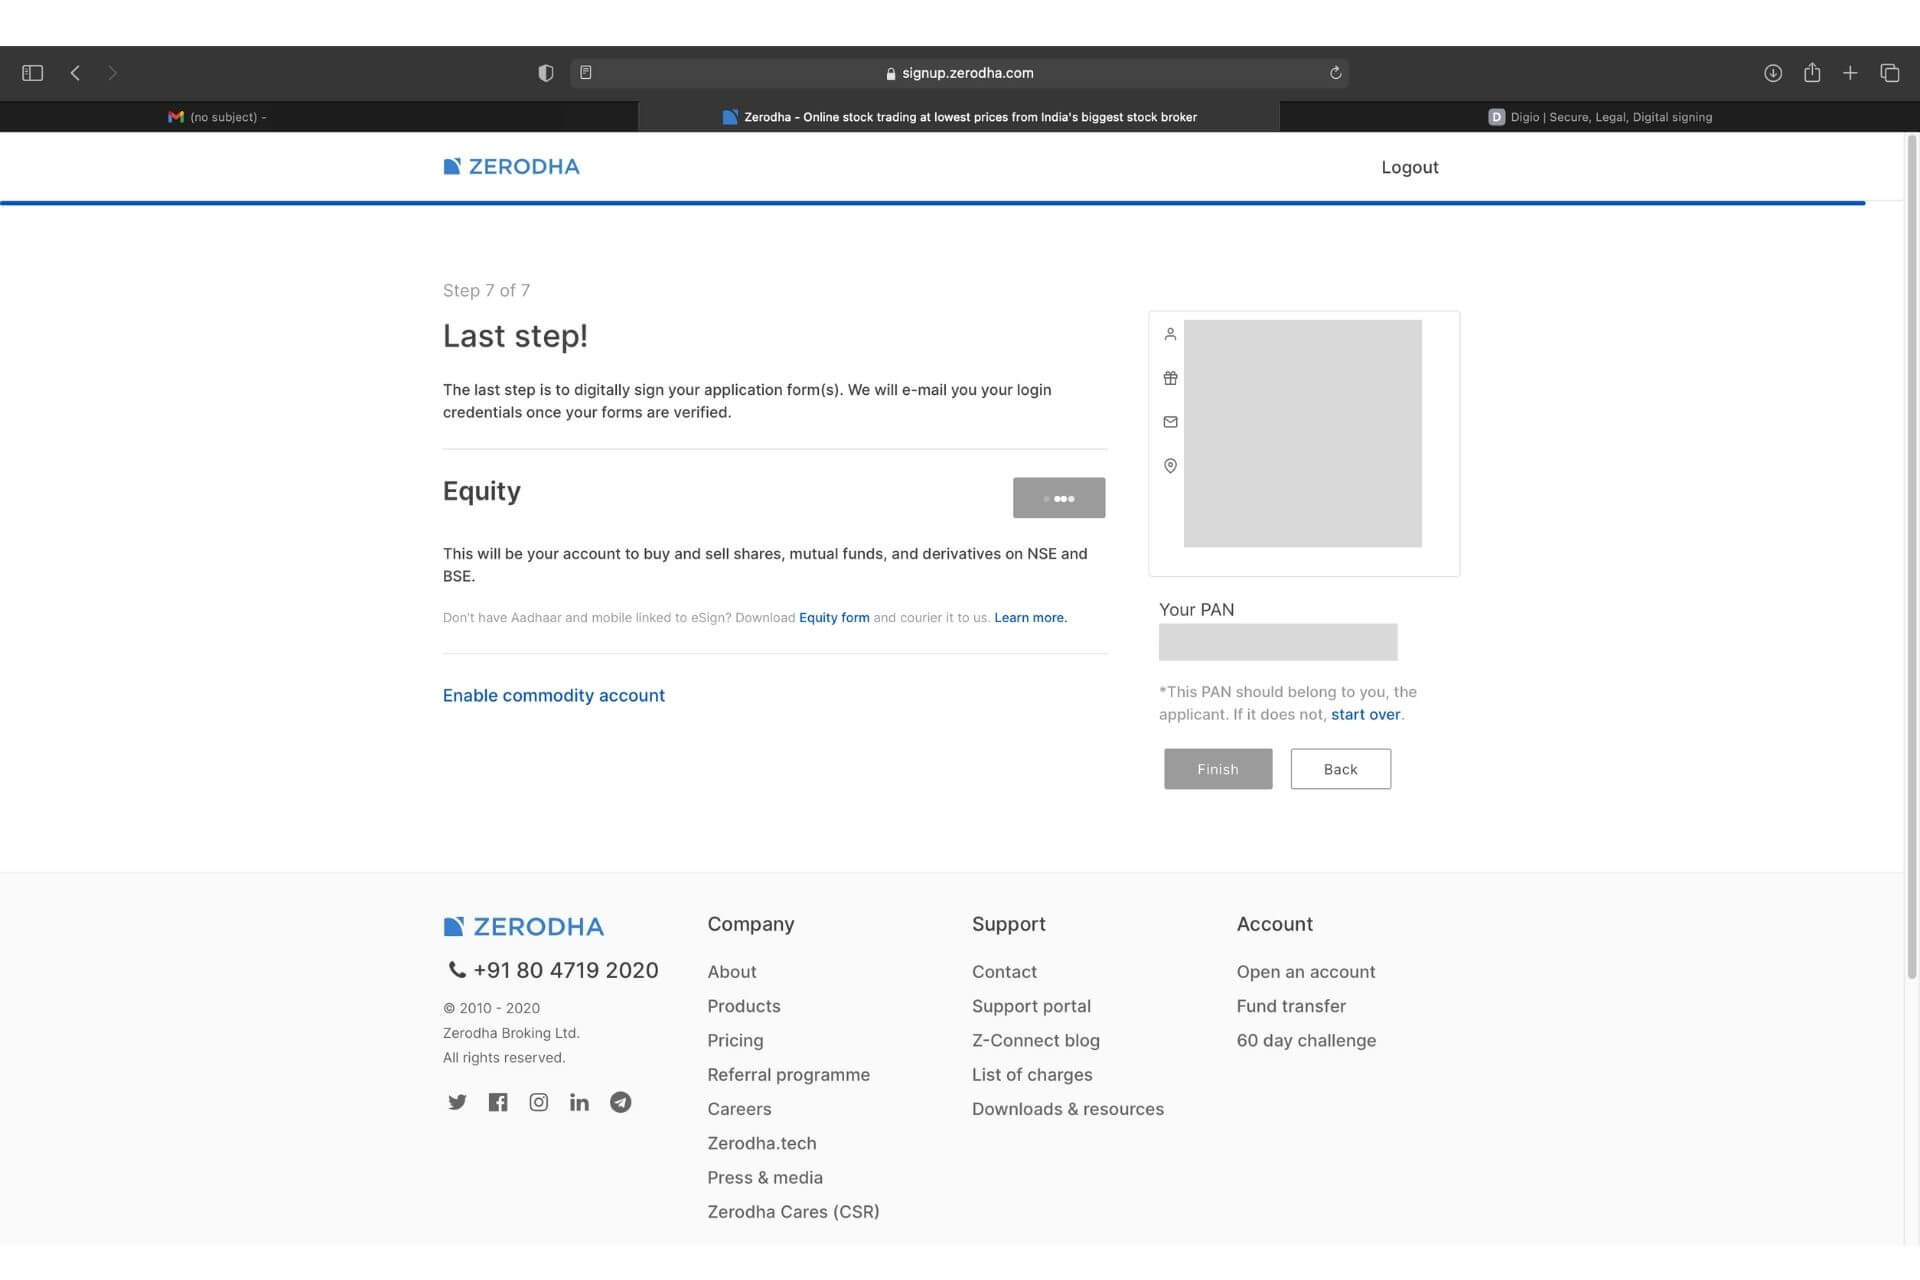Open the Press & media link
Screen dimensions: 1920x1280
click(x=765, y=1178)
